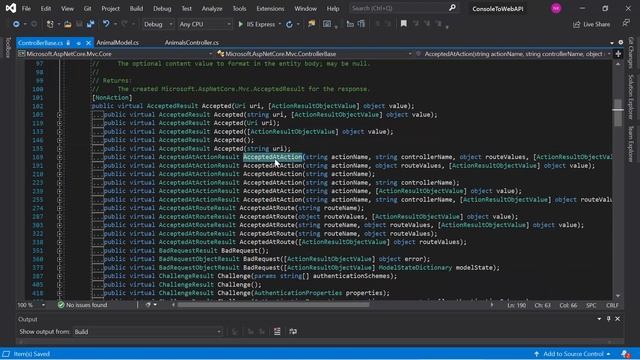
Task: Click the Item(s) Saved status text
Action: point(32,354)
